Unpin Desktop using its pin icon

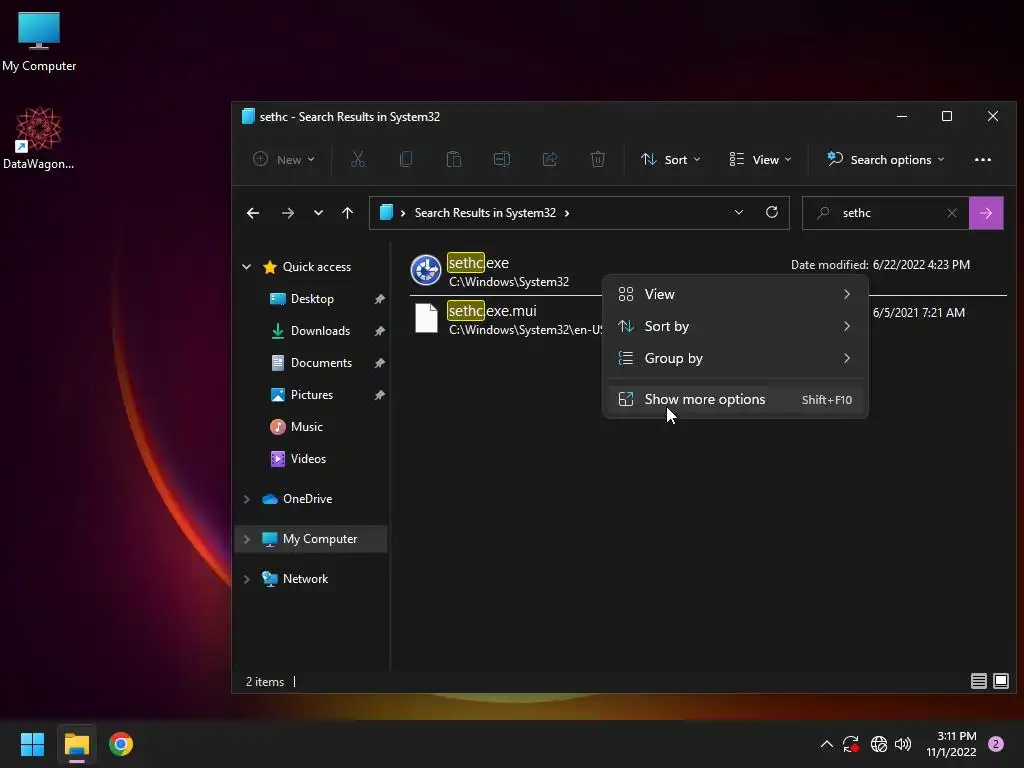[x=379, y=299]
